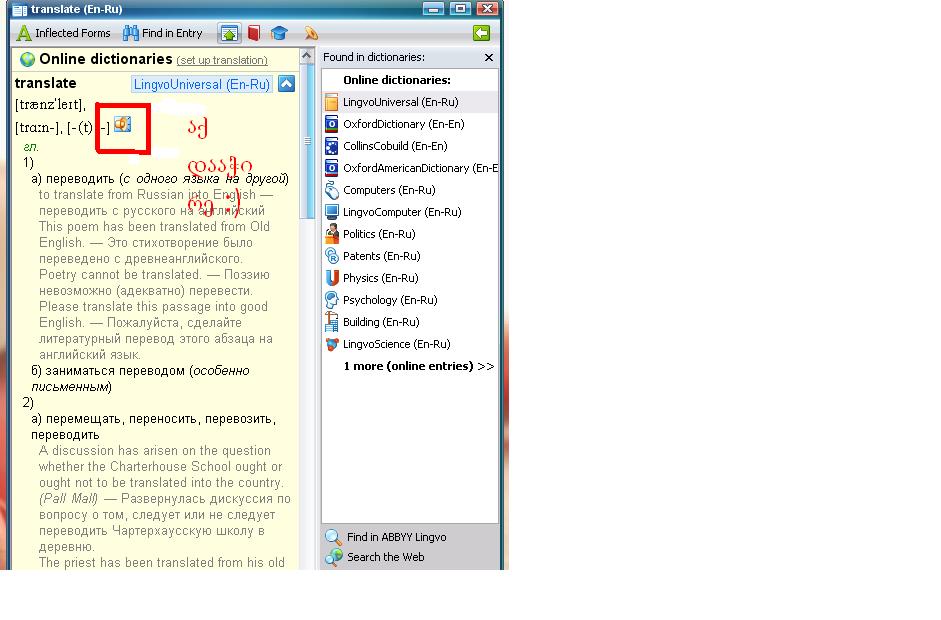Click заниматься переводом translation line
The height and width of the screenshot is (620, 941).
point(115,371)
